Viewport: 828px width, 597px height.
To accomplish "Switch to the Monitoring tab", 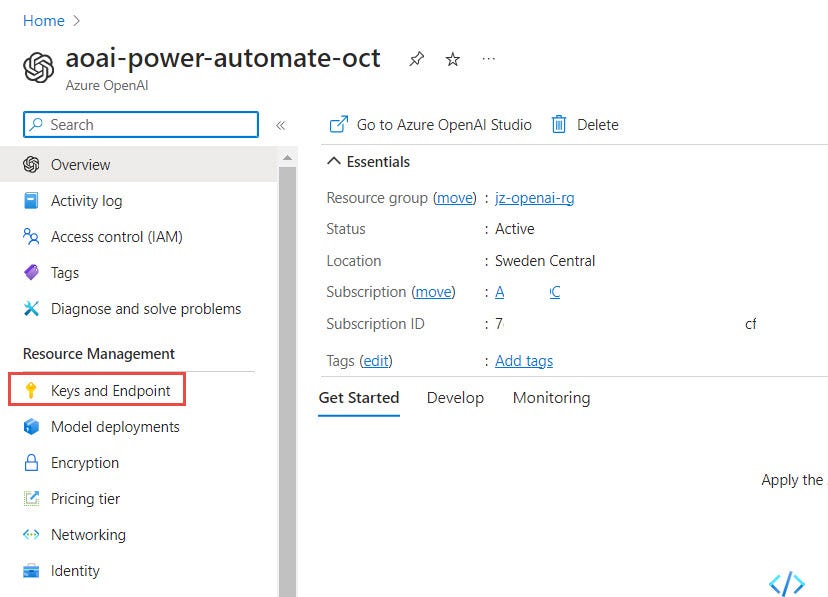I will [551, 397].
